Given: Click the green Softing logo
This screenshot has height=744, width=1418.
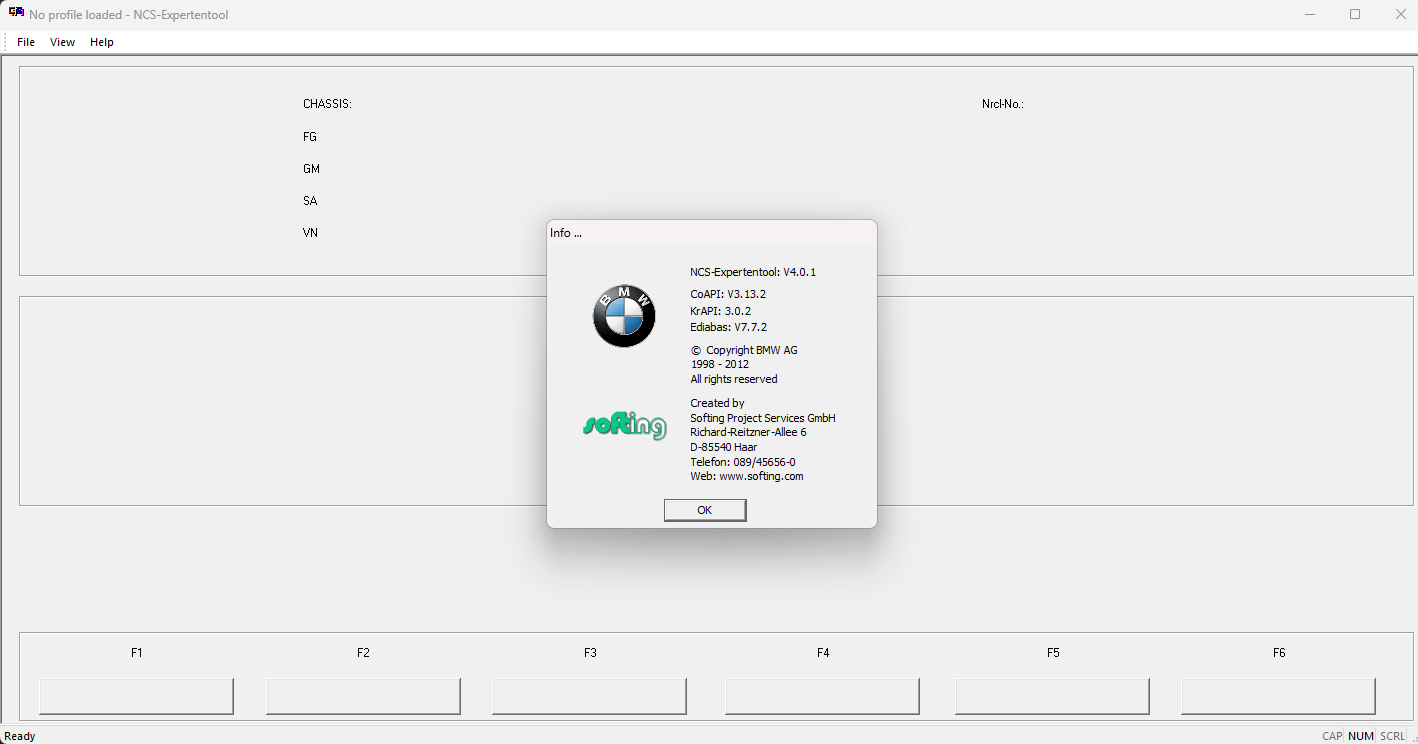Looking at the screenshot, I should point(624,424).
